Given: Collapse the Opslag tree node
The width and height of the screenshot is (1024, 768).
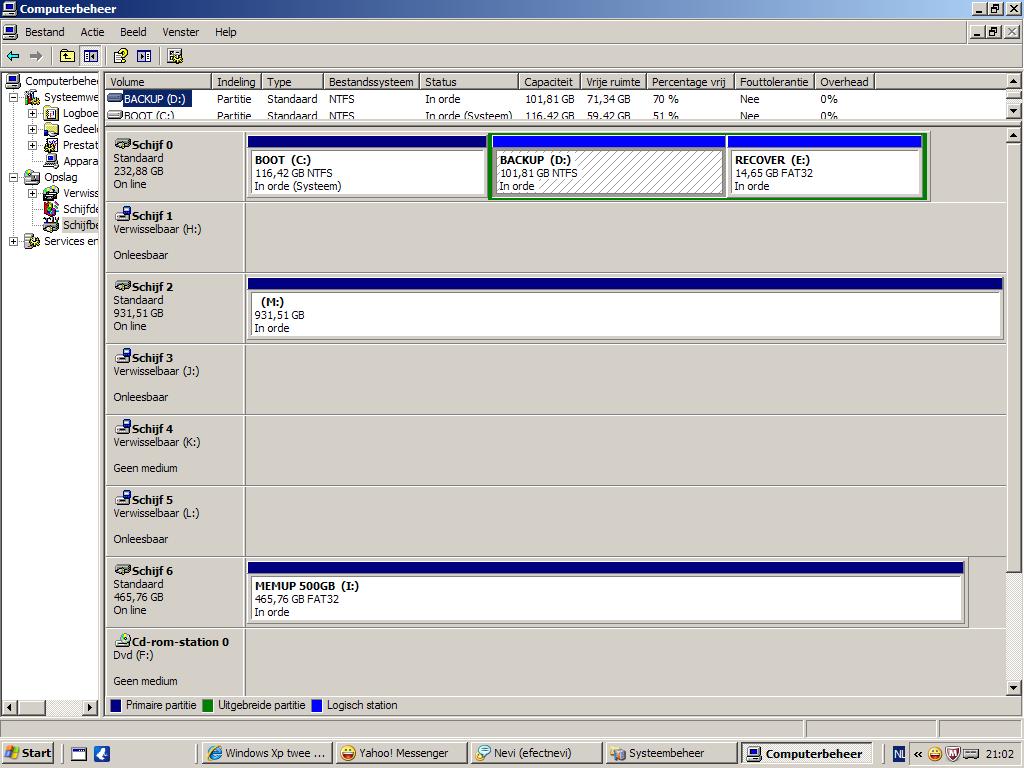Looking at the screenshot, I should (x=14, y=178).
